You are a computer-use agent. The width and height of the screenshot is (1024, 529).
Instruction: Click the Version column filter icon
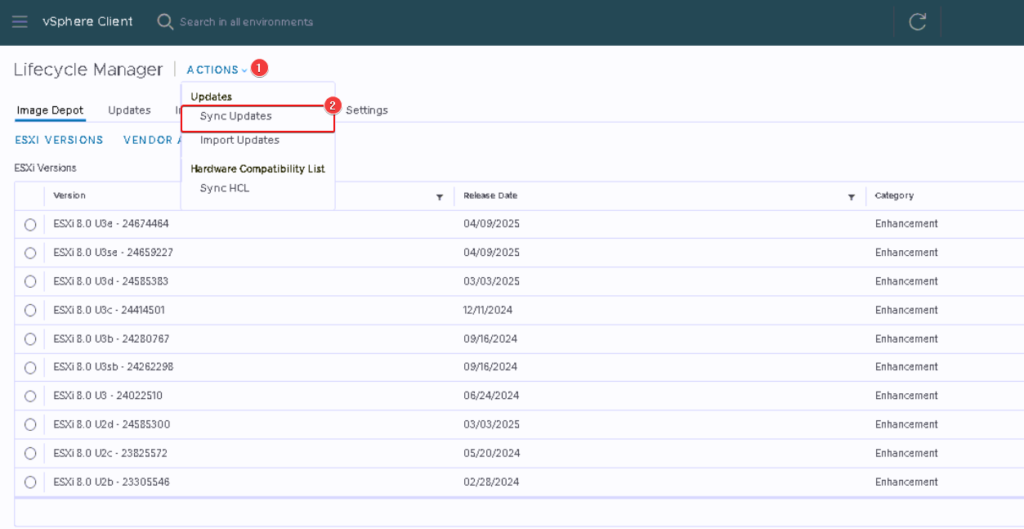pos(439,197)
